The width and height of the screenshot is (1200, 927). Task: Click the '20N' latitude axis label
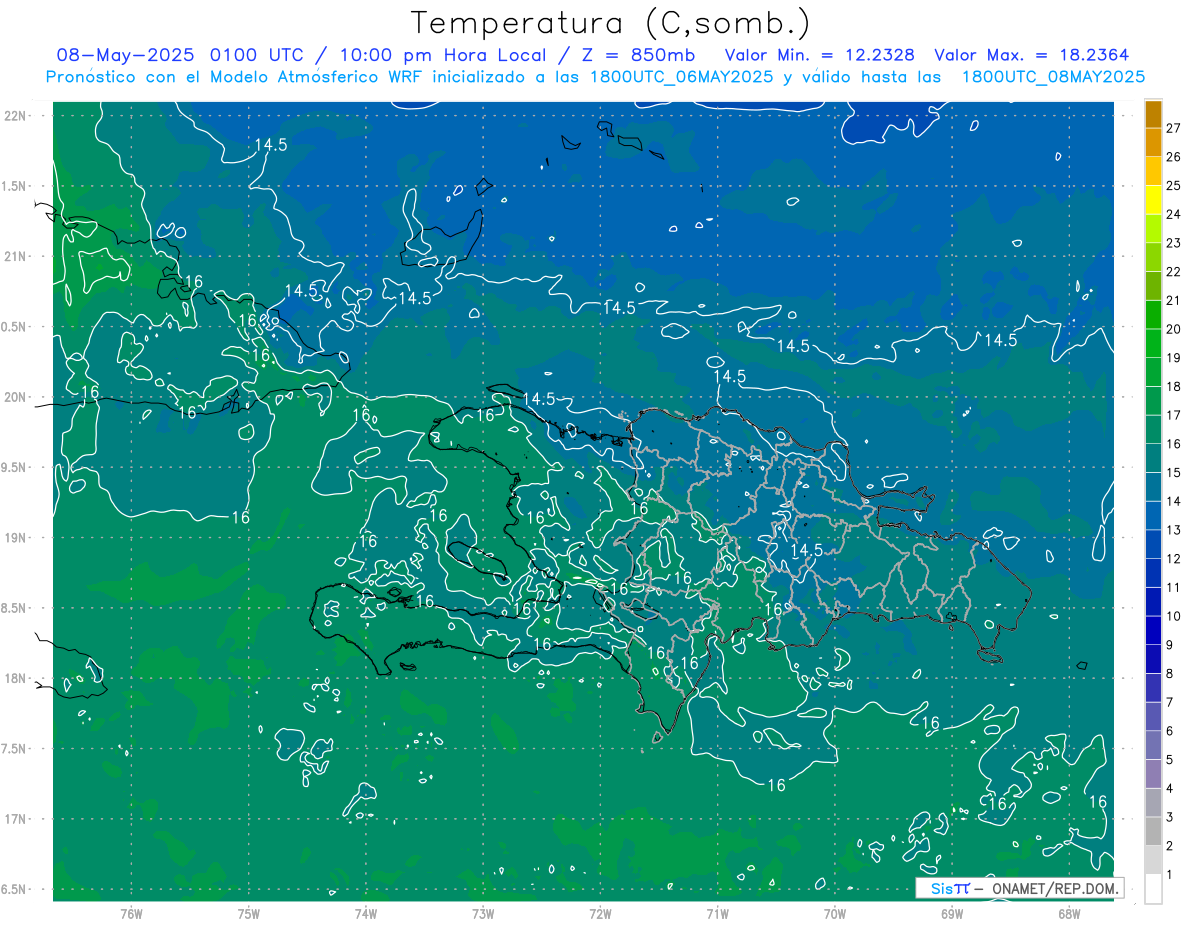point(16,397)
